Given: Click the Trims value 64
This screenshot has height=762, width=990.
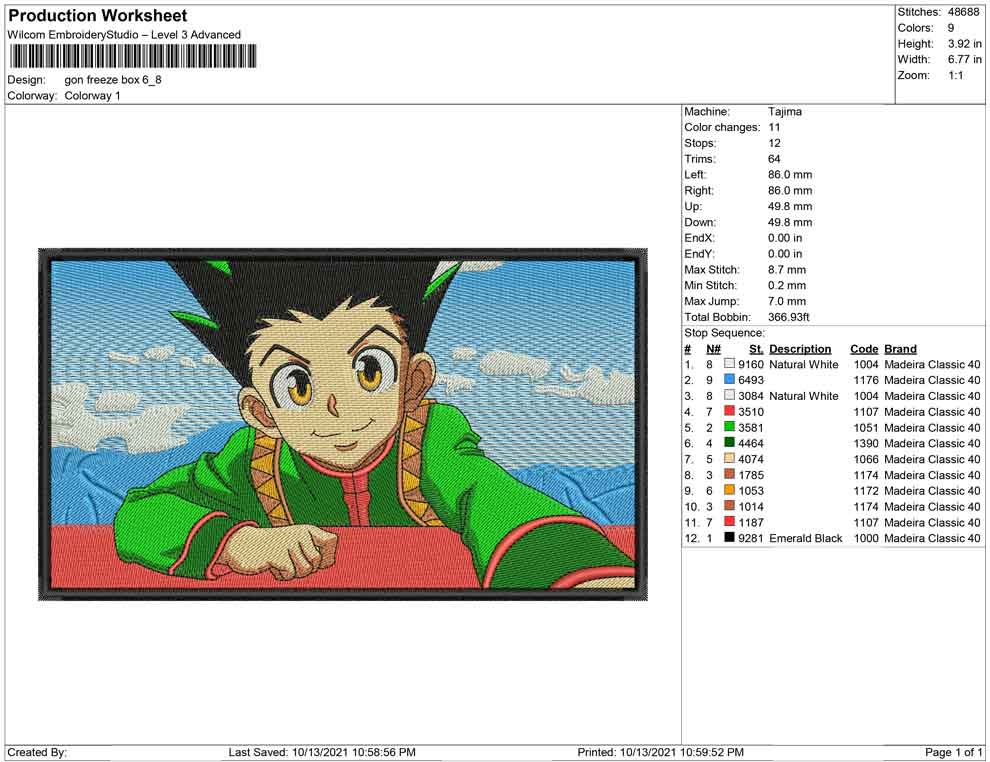Looking at the screenshot, I should (x=774, y=158).
